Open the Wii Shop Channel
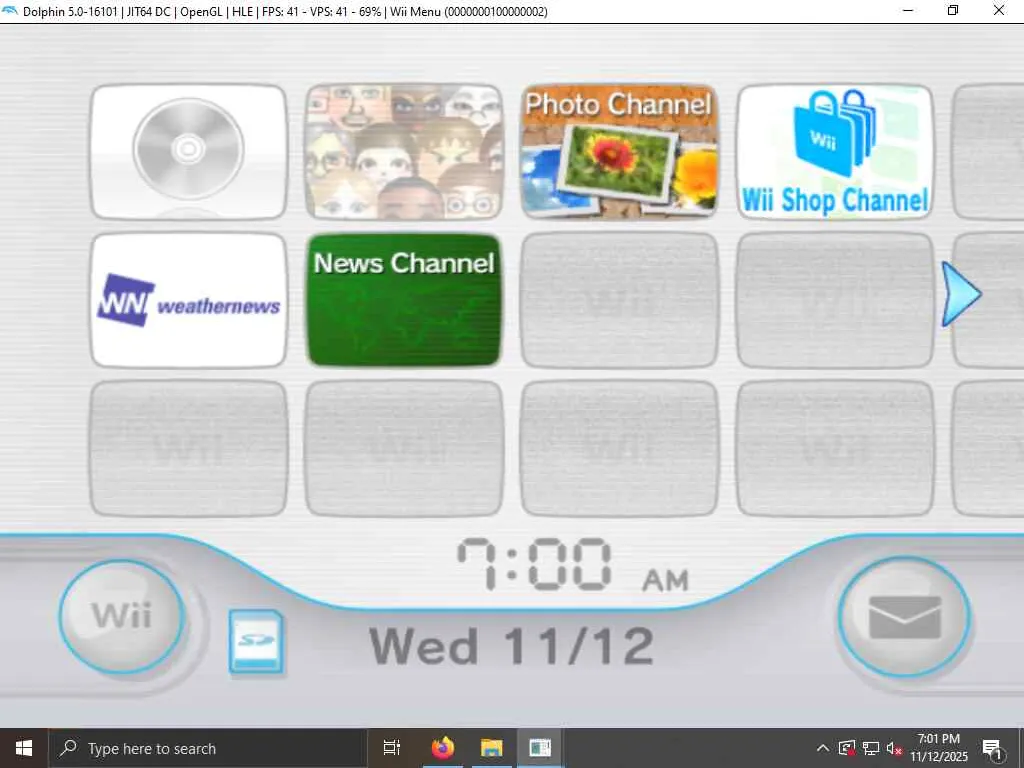This screenshot has width=1024, height=768. (x=835, y=152)
